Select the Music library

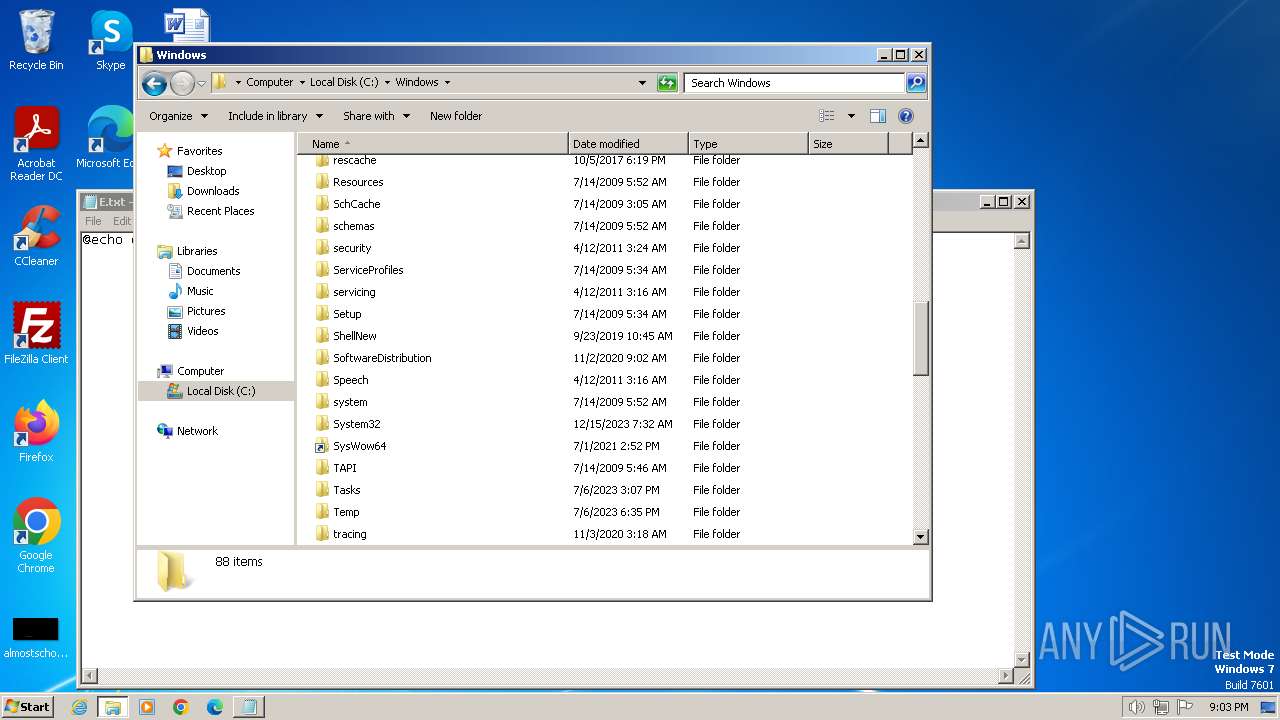coord(200,291)
